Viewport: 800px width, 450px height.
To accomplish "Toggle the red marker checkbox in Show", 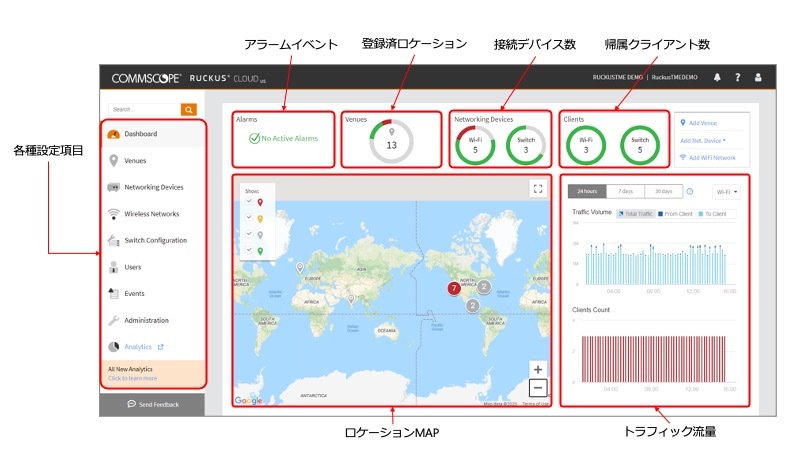I will (249, 202).
